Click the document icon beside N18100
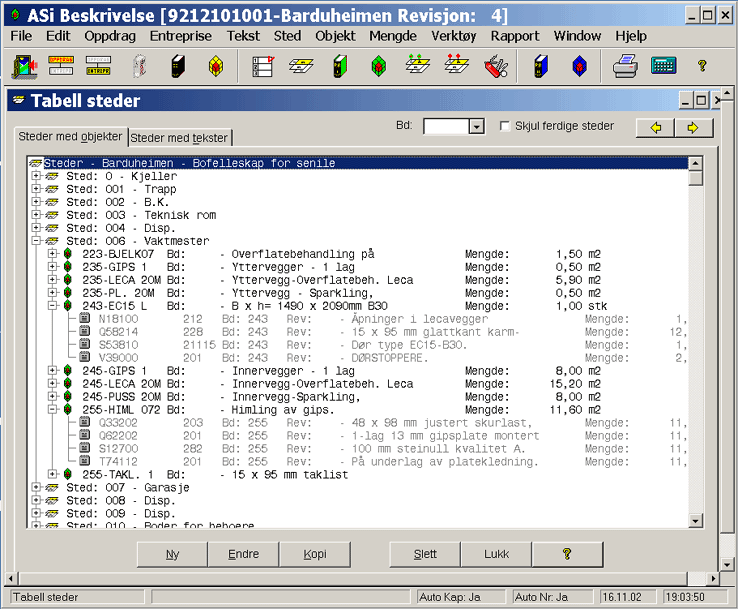The height and width of the screenshot is (609, 738). (x=85, y=318)
